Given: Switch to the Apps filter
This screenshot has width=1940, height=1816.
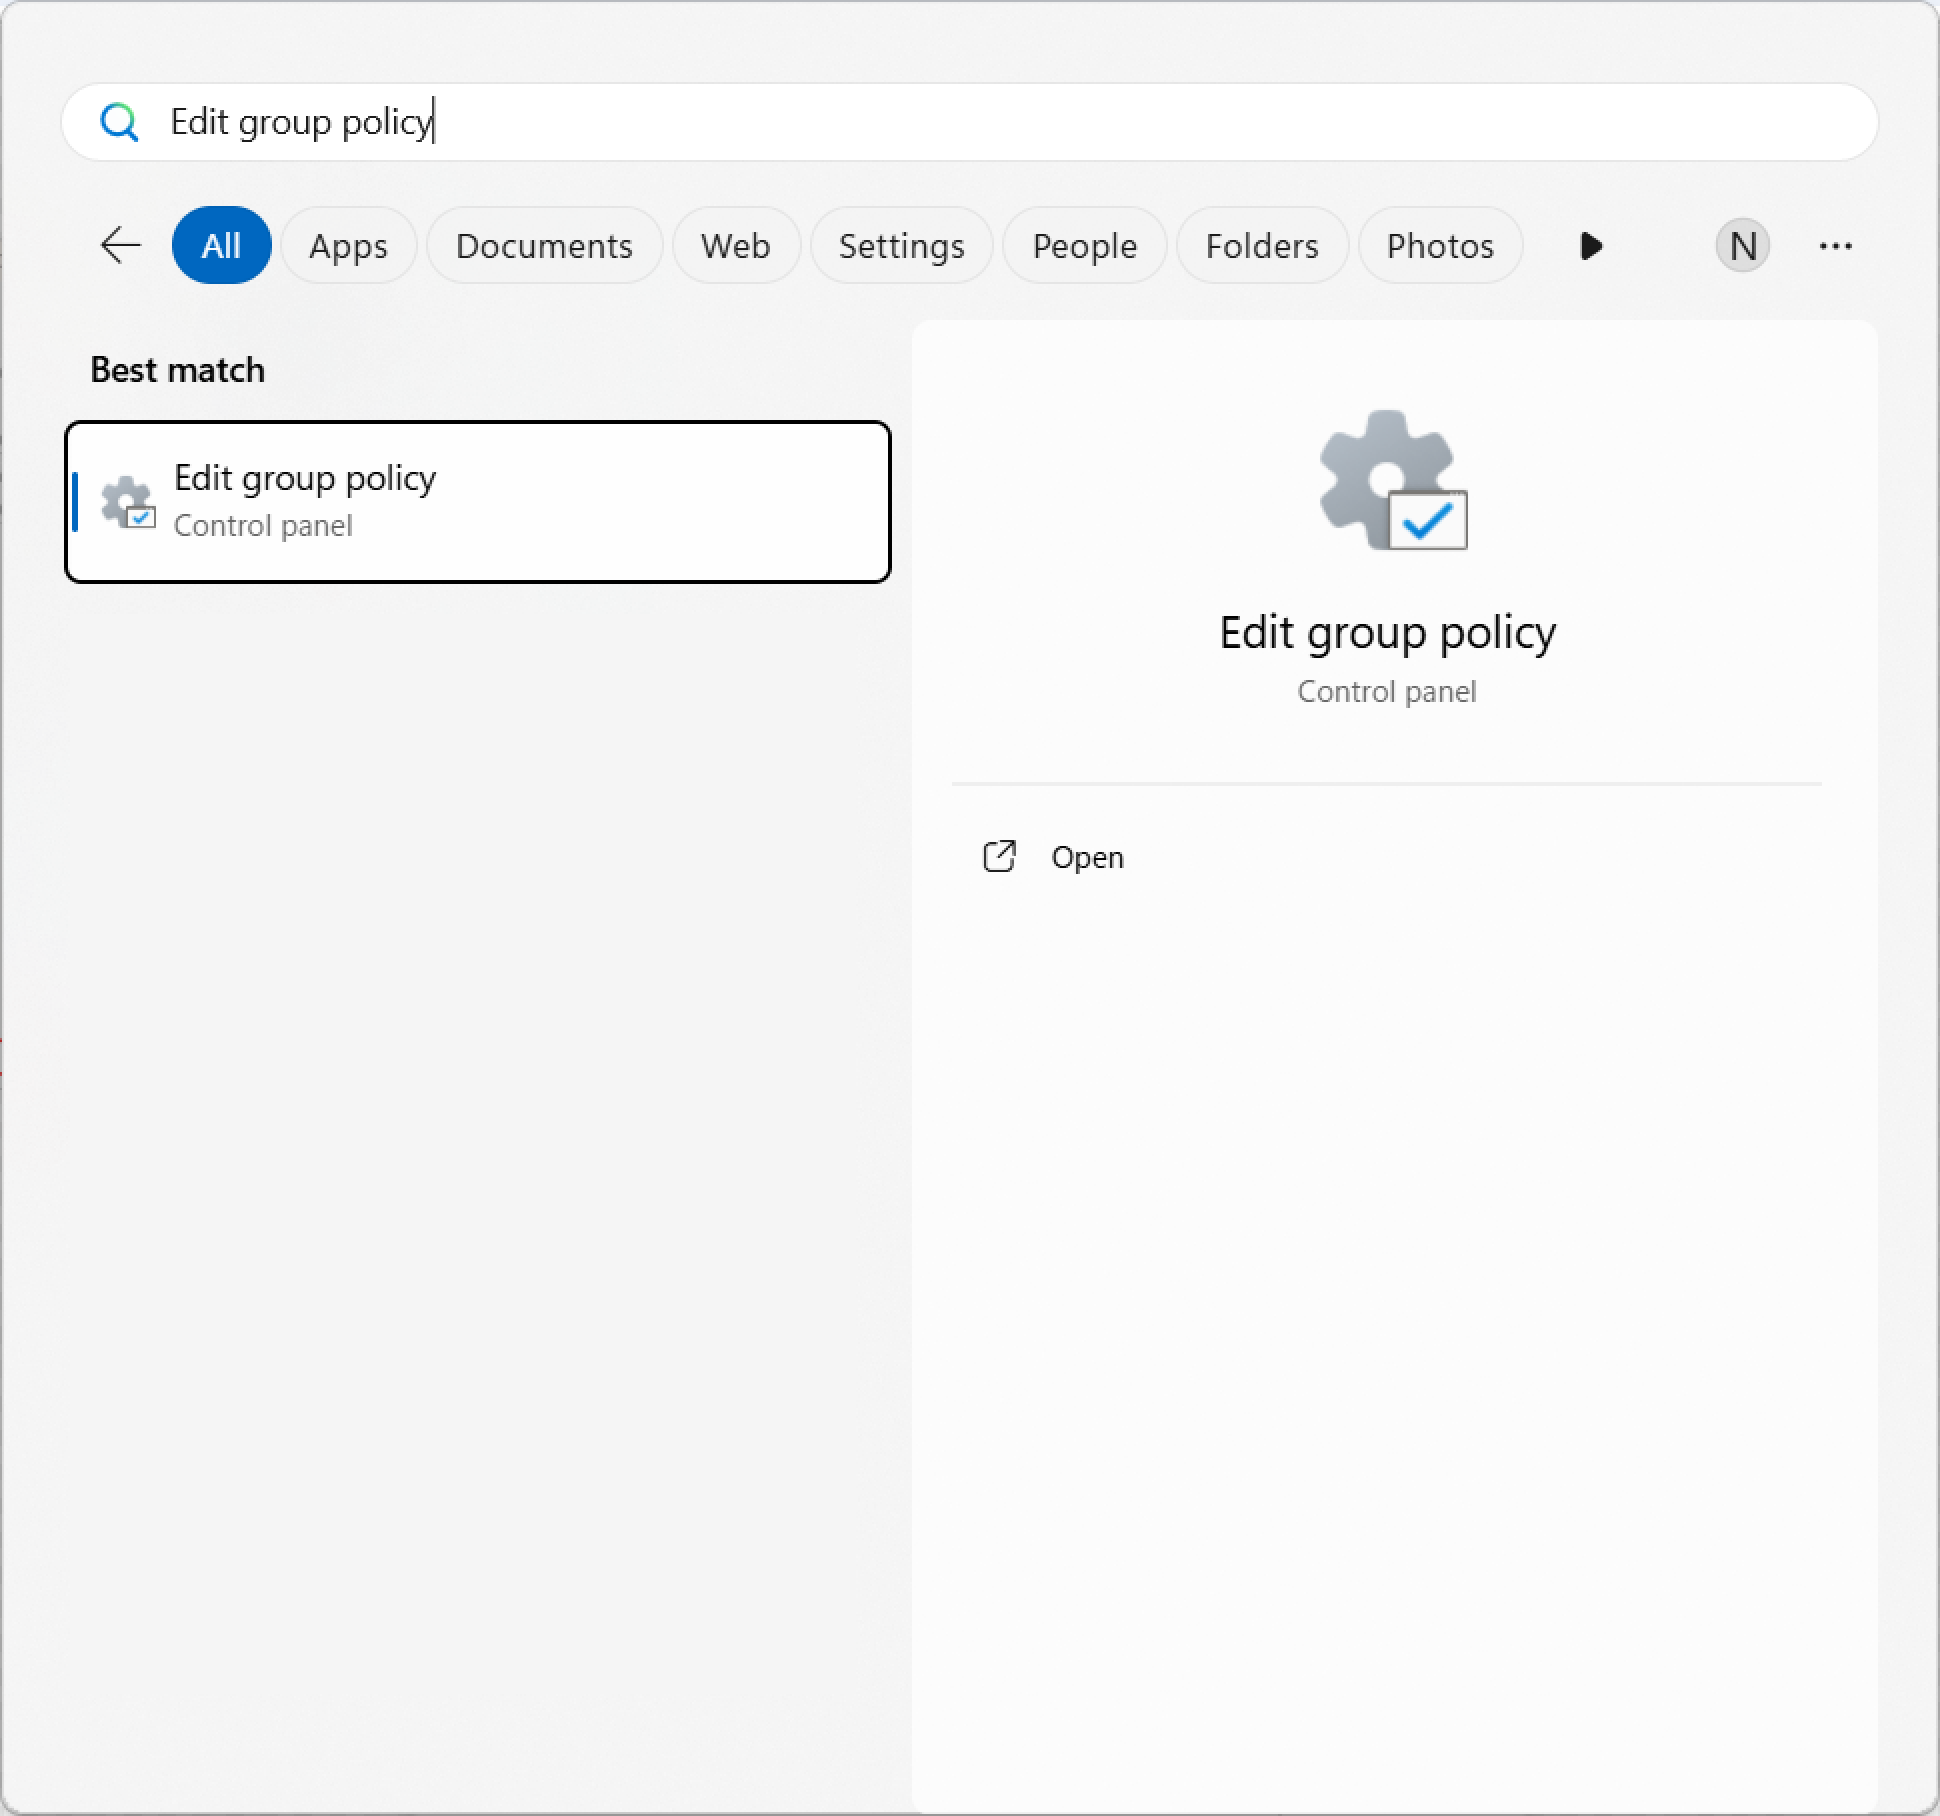Looking at the screenshot, I should coord(348,245).
